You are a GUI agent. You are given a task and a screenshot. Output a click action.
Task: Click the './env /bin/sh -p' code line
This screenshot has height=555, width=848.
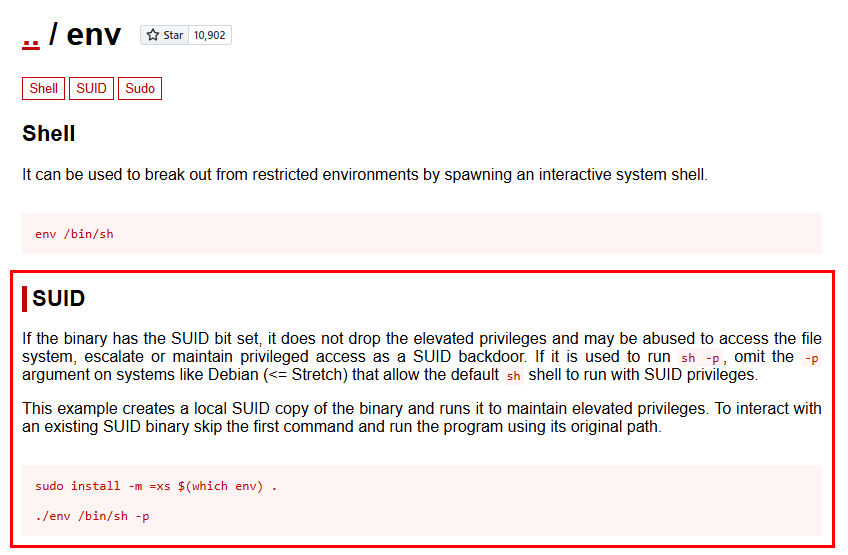point(92,516)
